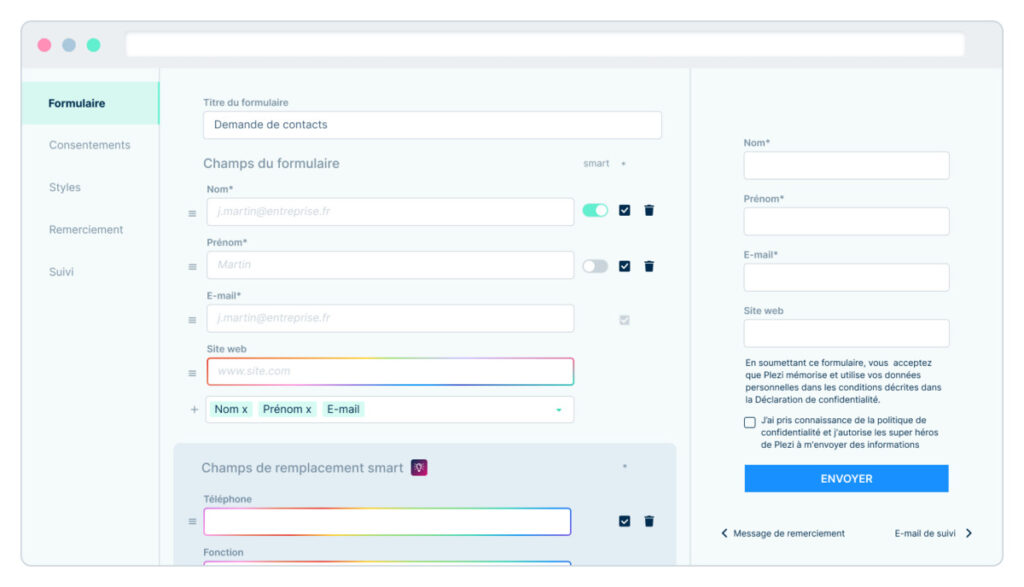The height and width of the screenshot is (587, 1024).
Task: Disable the smart toggle for Nom
Action: click(x=595, y=211)
